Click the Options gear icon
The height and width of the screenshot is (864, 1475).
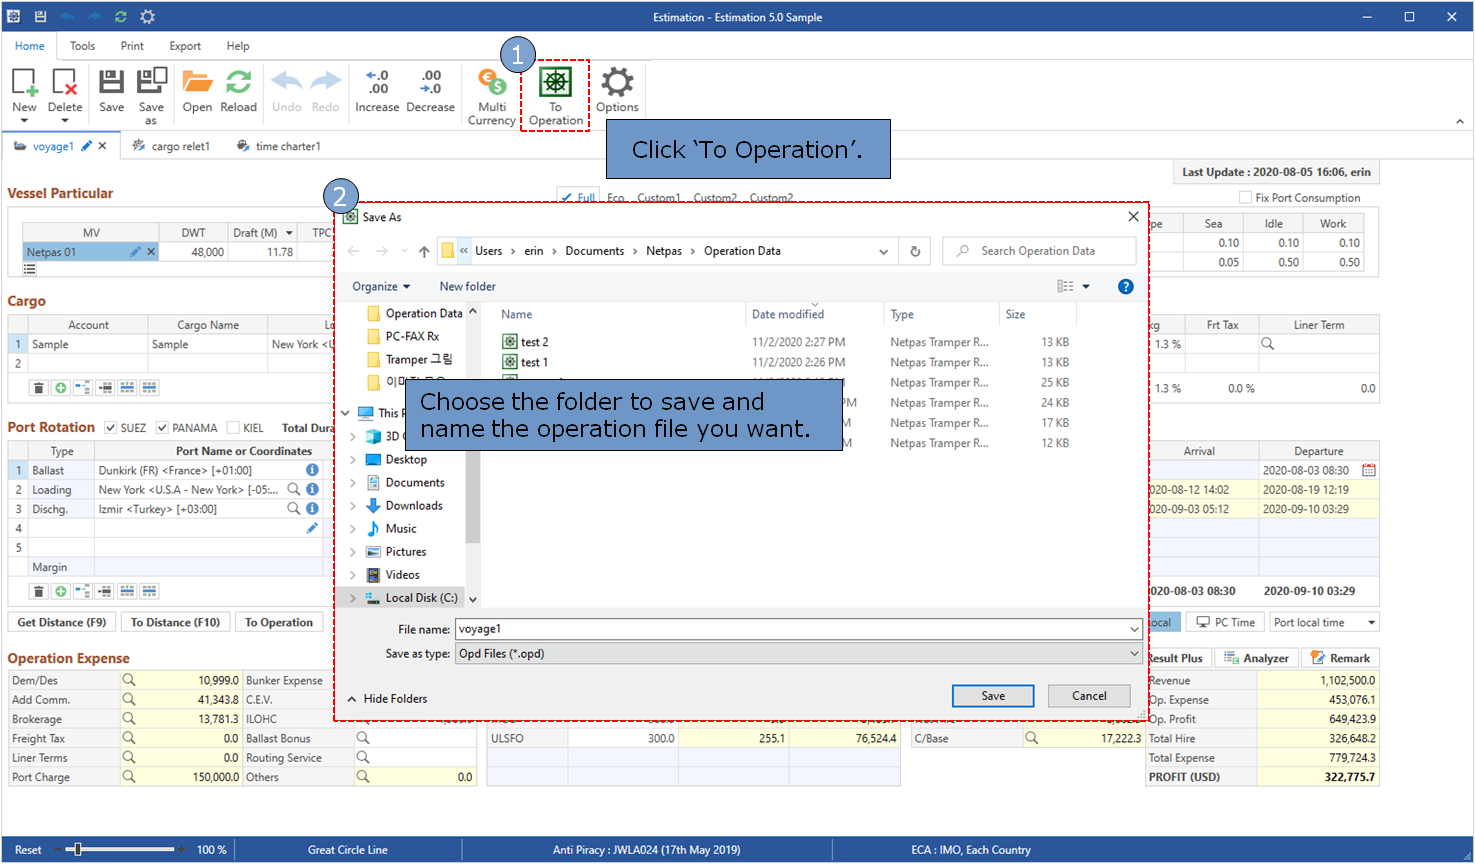click(x=617, y=84)
